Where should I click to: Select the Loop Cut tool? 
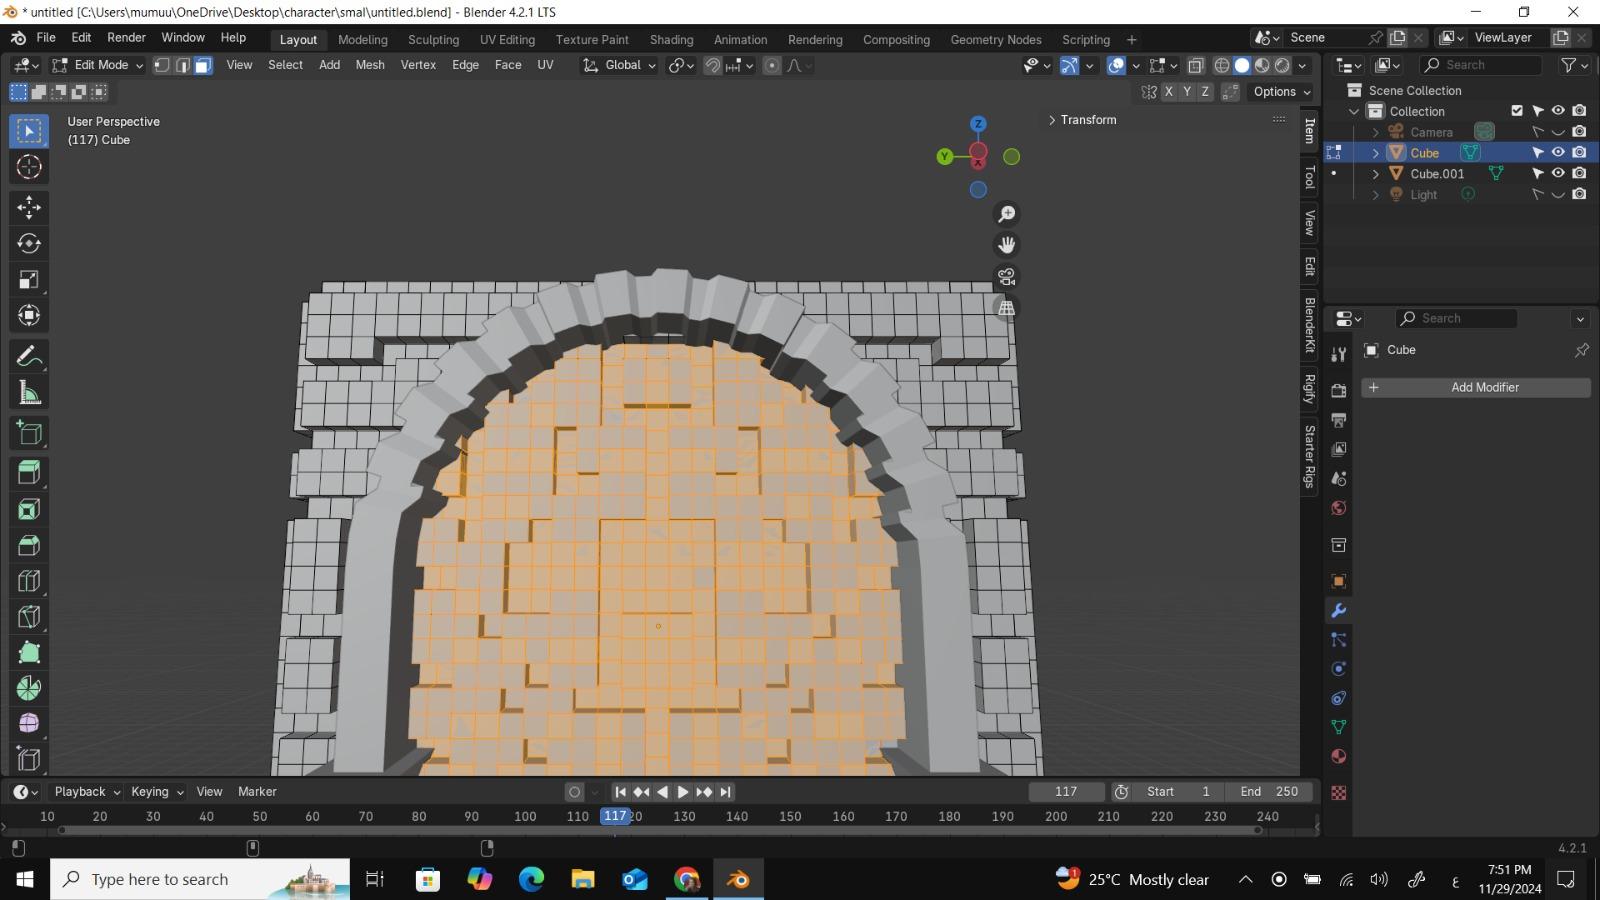click(x=29, y=581)
